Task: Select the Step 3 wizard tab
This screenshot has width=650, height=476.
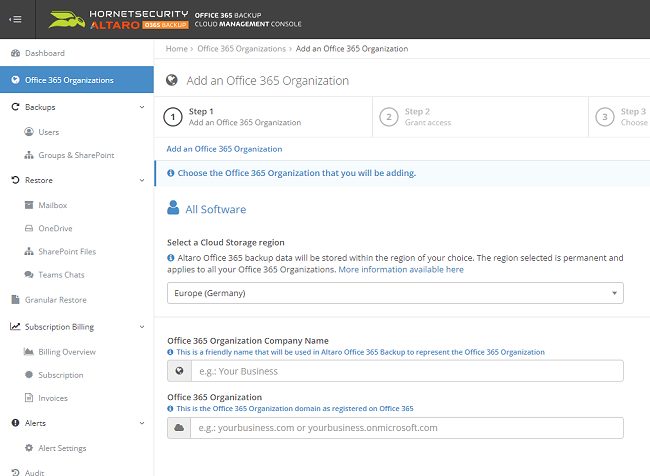Action: click(x=619, y=117)
